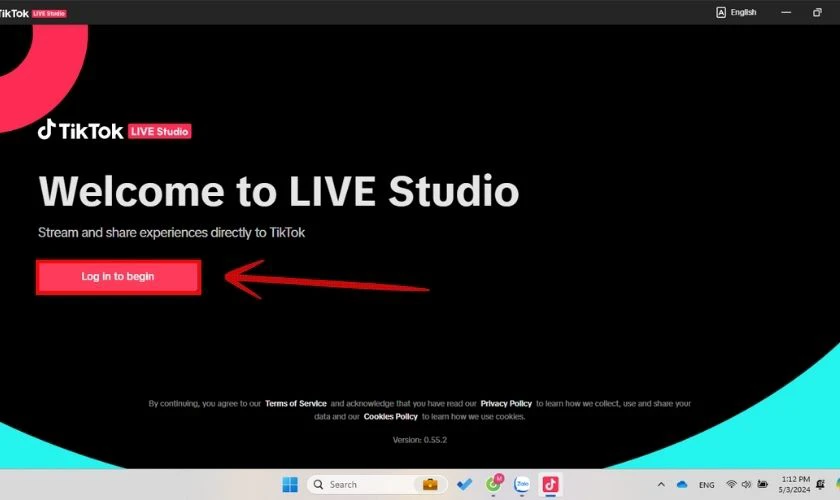
Task: Click the Welcome to LIVE Studio heading
Action: [x=279, y=191]
